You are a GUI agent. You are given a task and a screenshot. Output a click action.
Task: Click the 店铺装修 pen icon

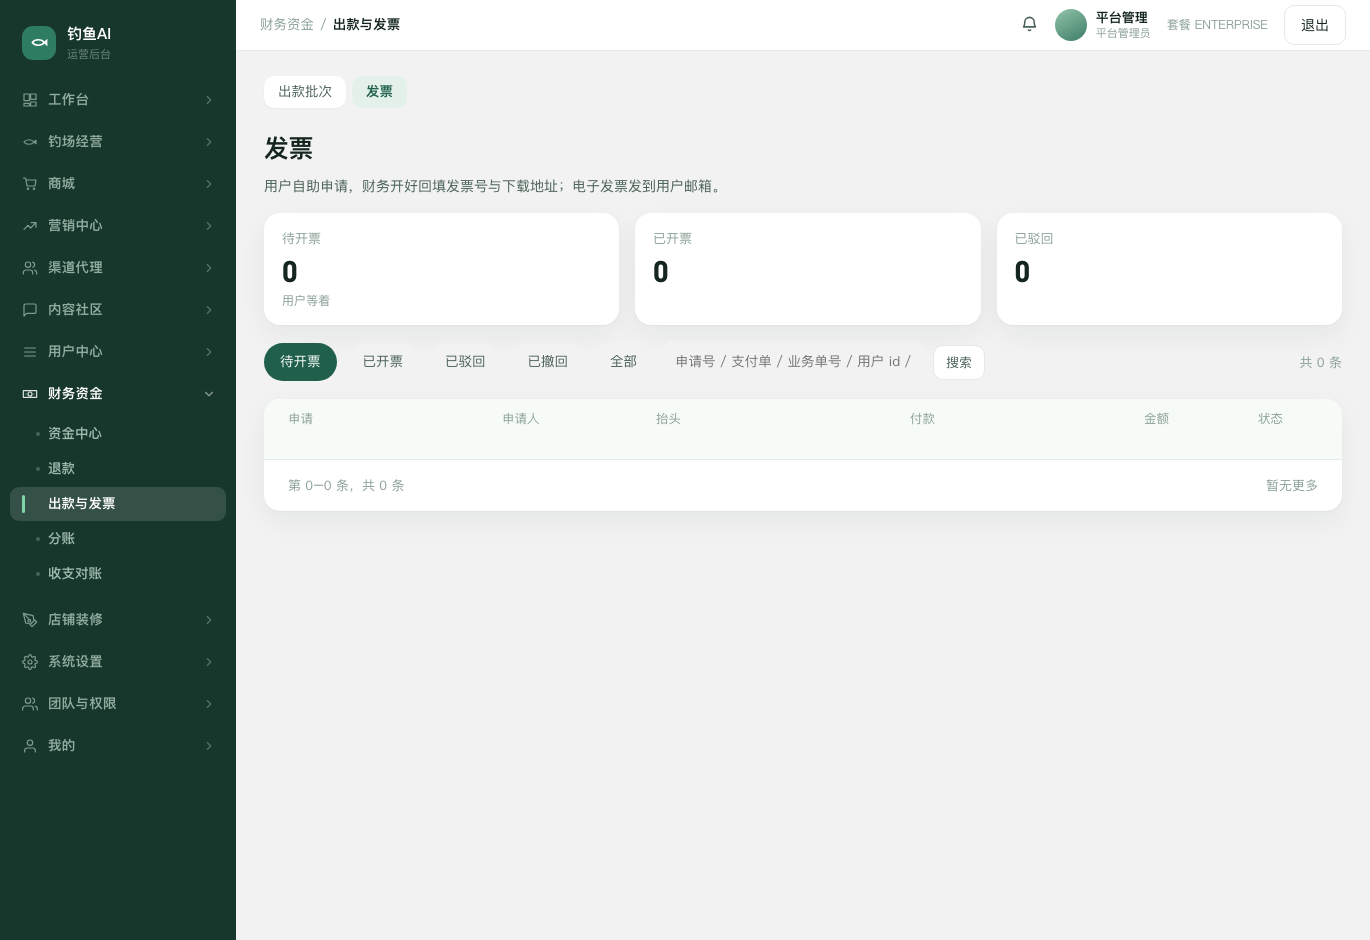30,620
